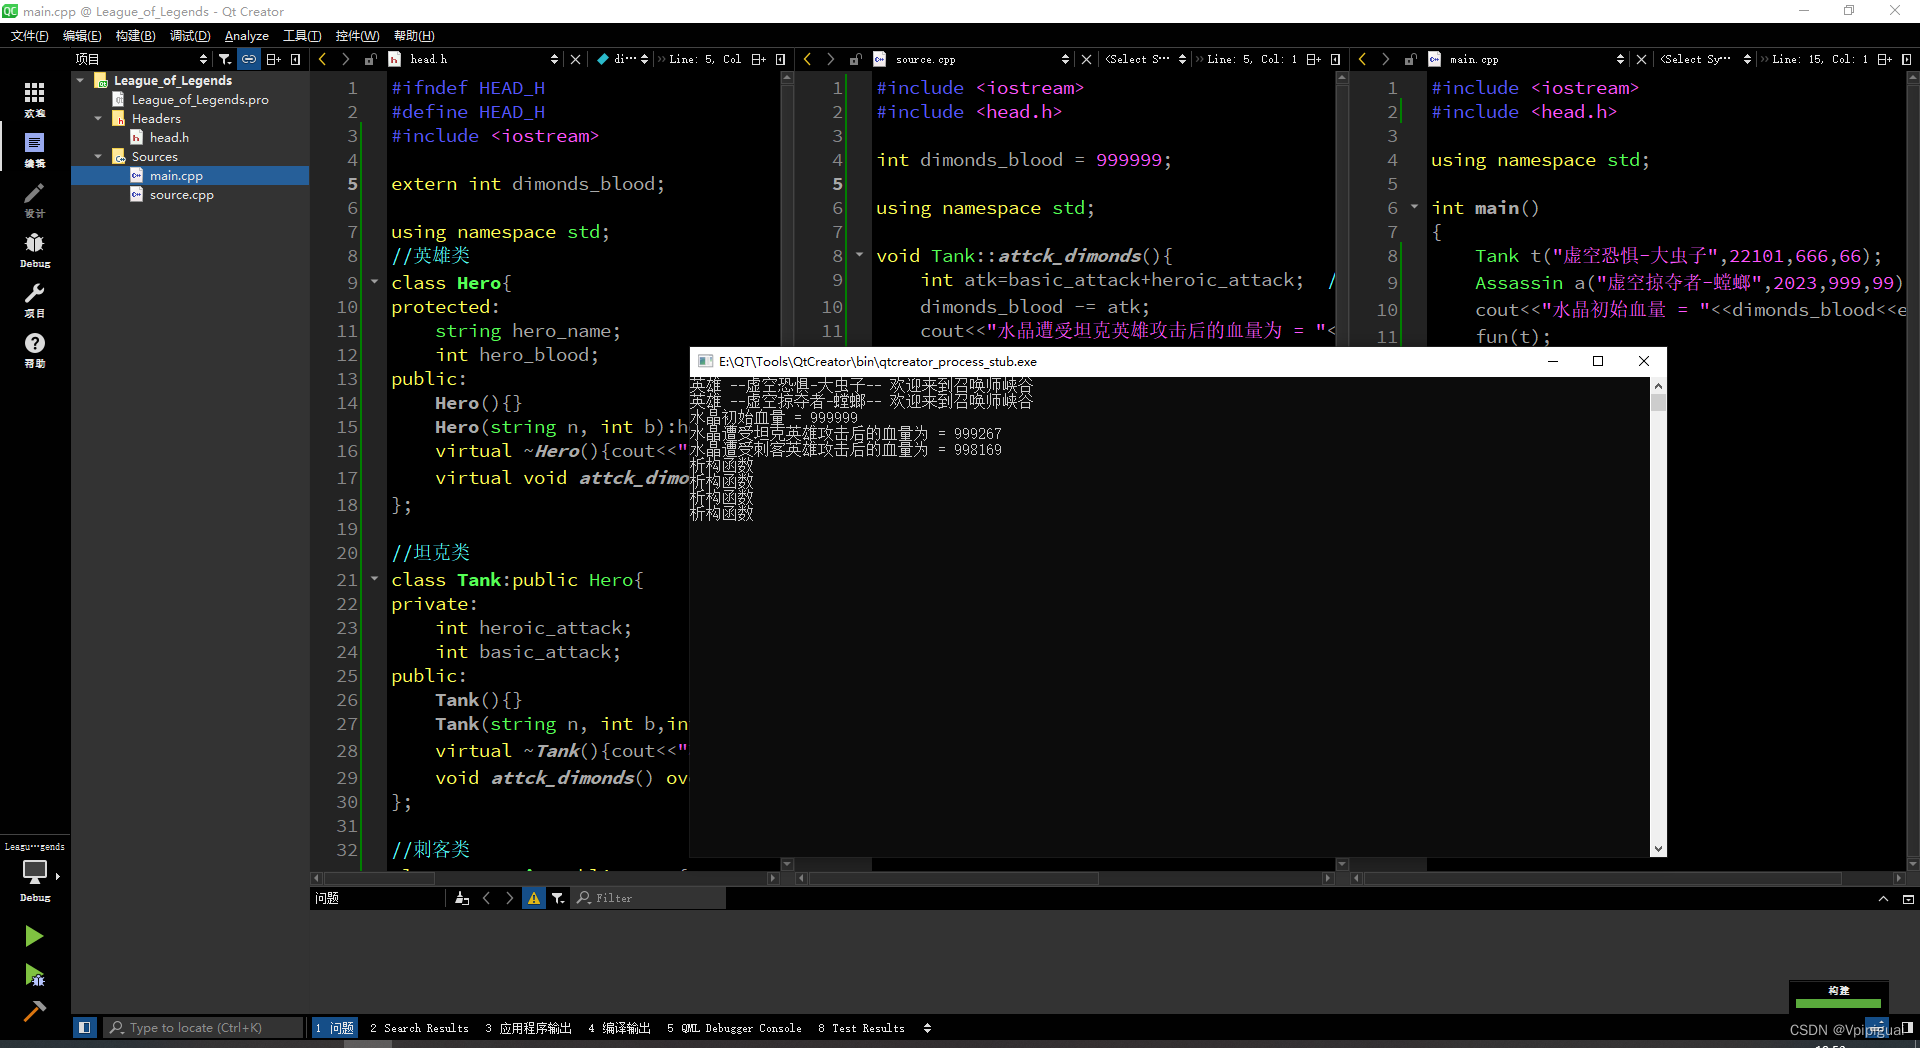
Task: Go forward in head.h editor
Action: (x=345, y=59)
